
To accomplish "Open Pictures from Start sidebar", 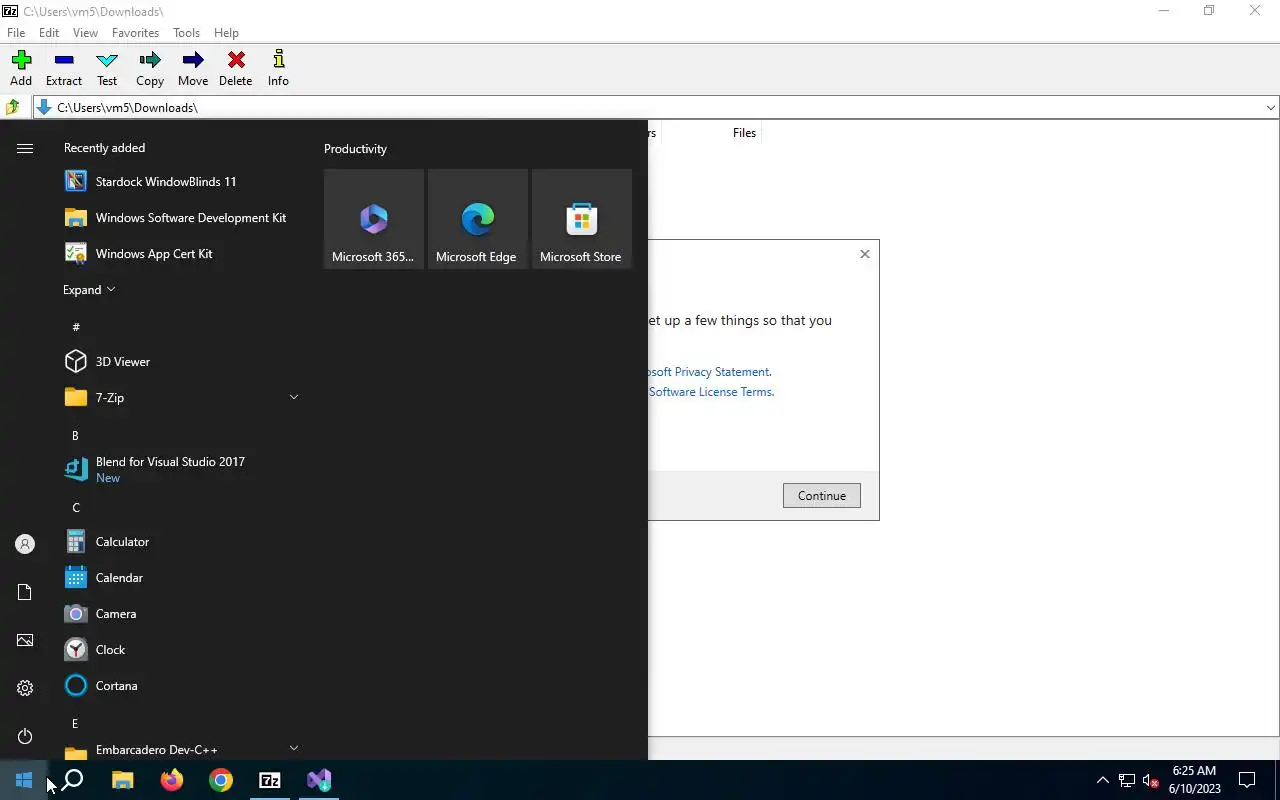I will (25, 640).
